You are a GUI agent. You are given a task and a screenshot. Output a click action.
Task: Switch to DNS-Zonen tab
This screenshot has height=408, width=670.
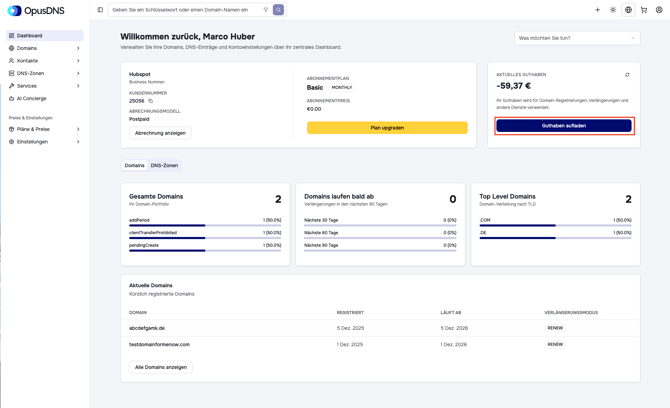pos(164,165)
